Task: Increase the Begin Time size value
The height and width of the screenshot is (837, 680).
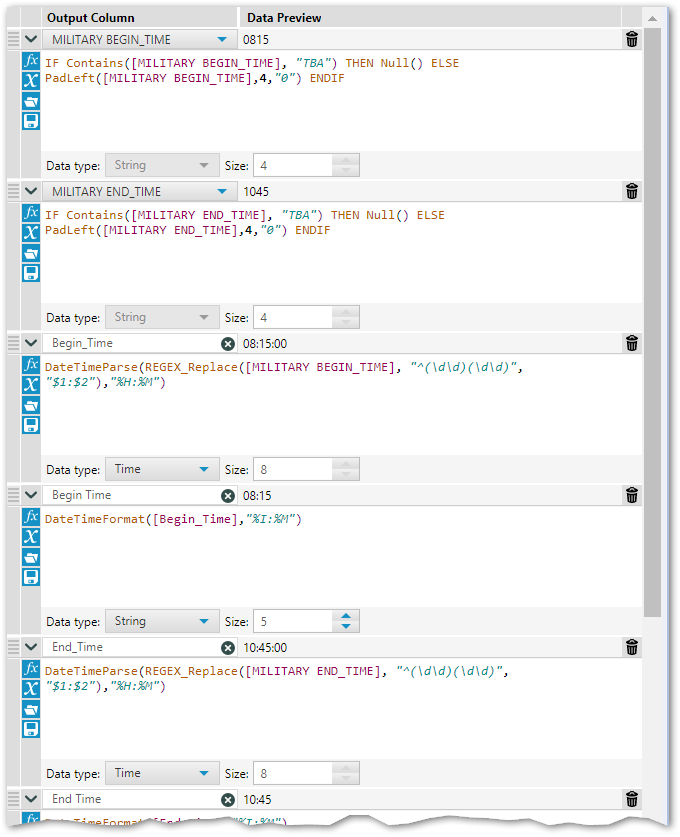Action: click(x=346, y=616)
